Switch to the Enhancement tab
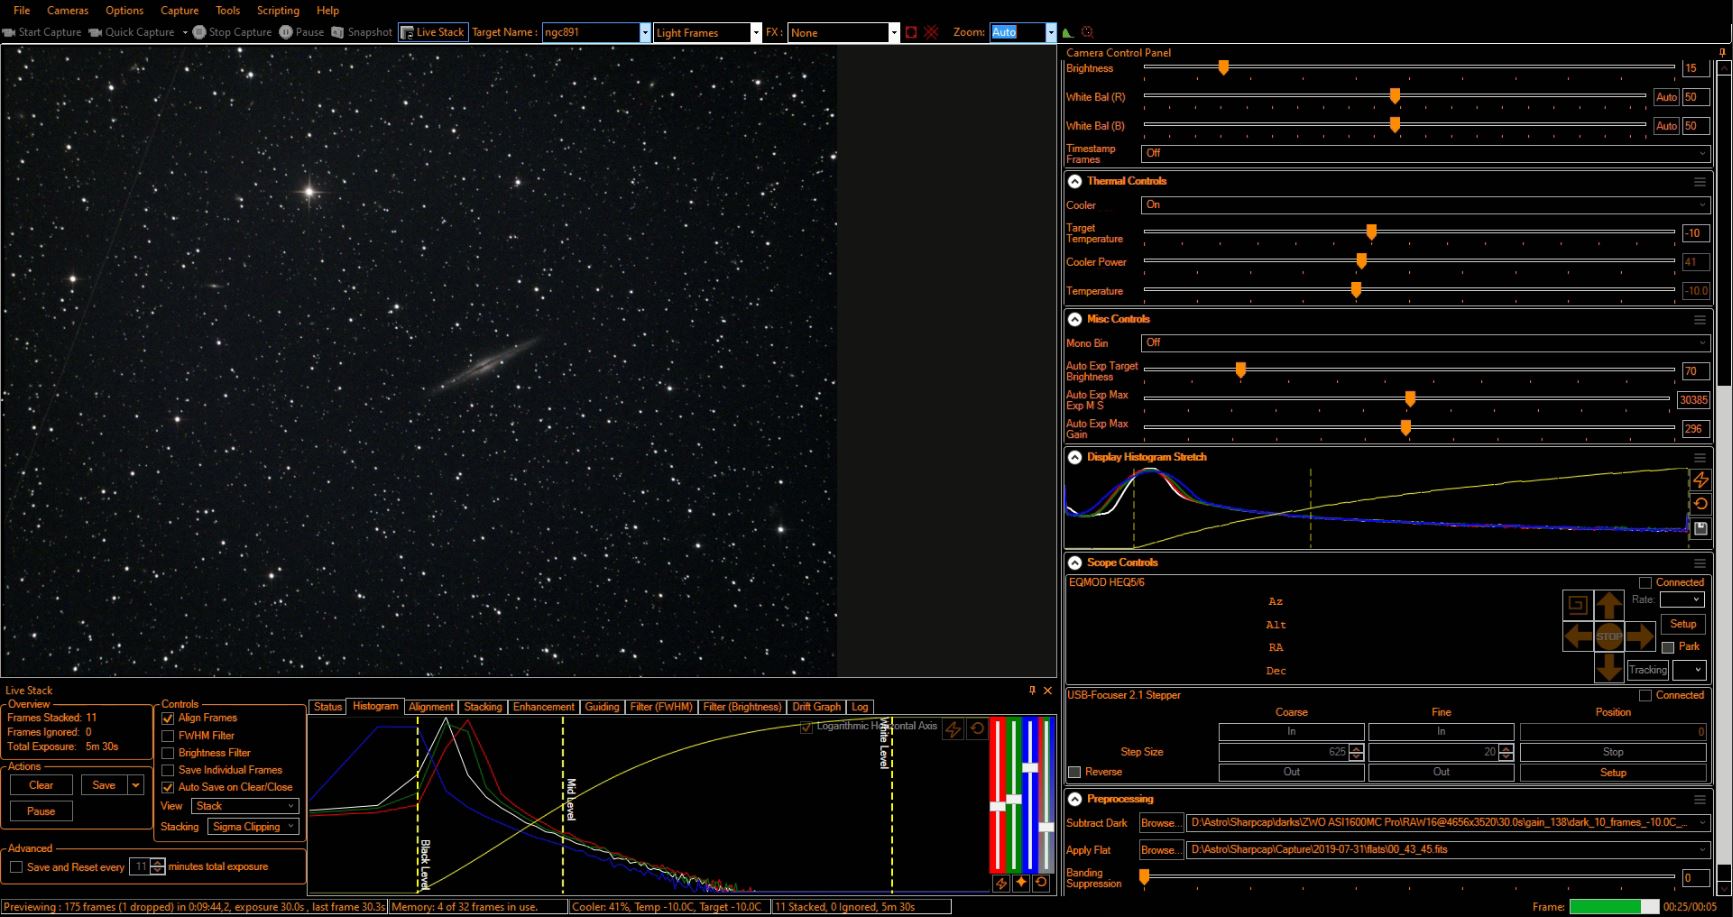Screen dimensions: 1733x917 (x=544, y=707)
